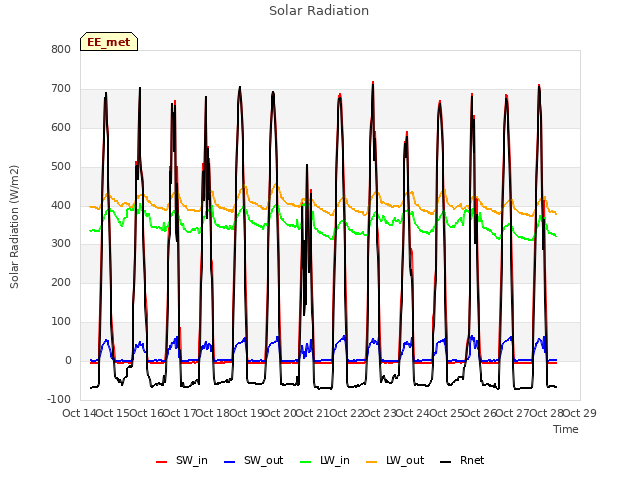640x480 pixels.
Task: Click the green LW_in legend swatch
Action: point(305,462)
